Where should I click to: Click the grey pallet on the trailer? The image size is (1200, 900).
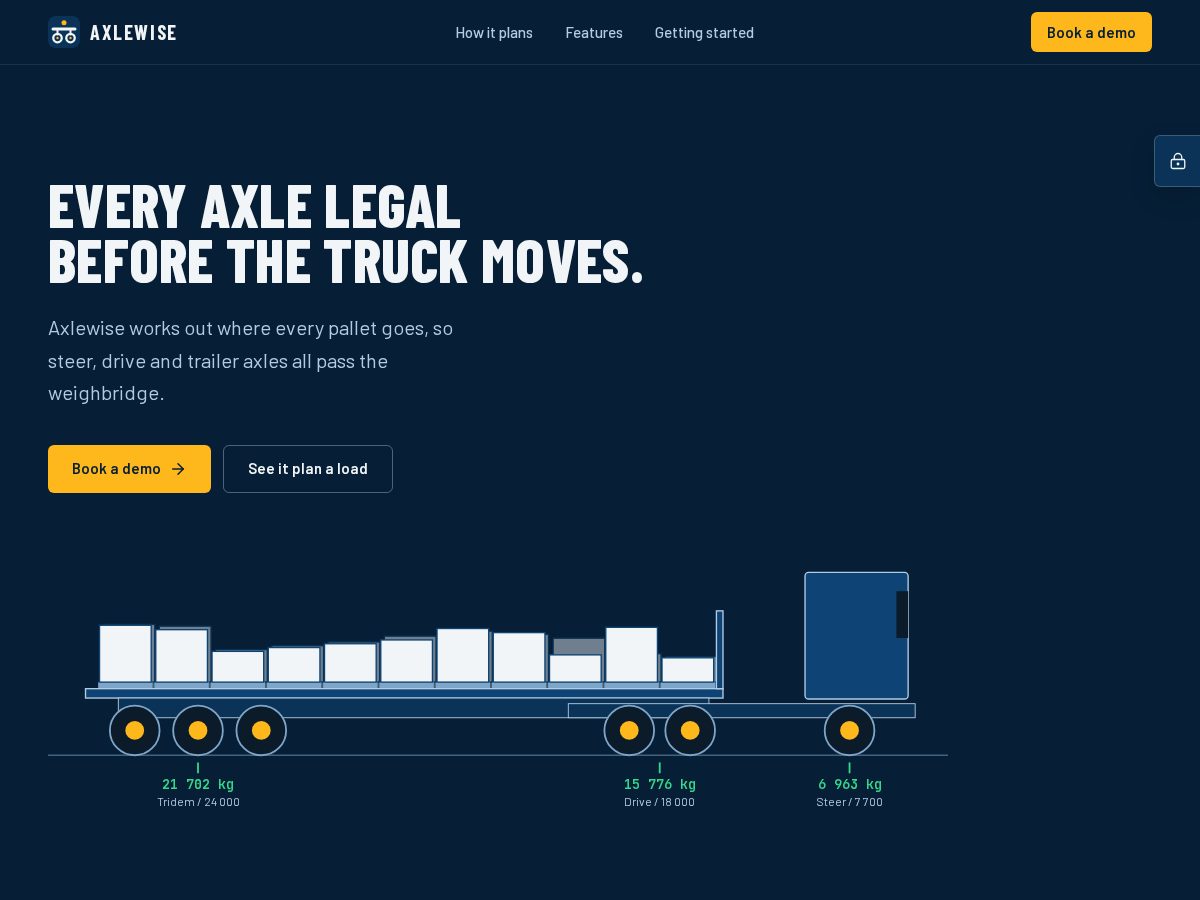[x=579, y=646]
